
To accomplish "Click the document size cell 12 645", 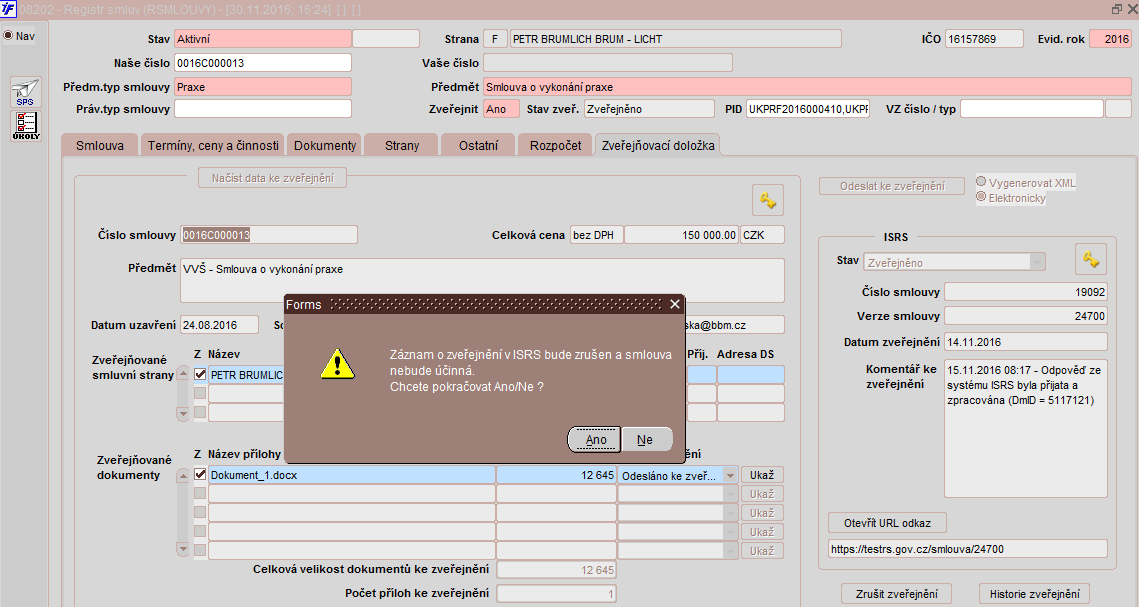I will tap(556, 475).
